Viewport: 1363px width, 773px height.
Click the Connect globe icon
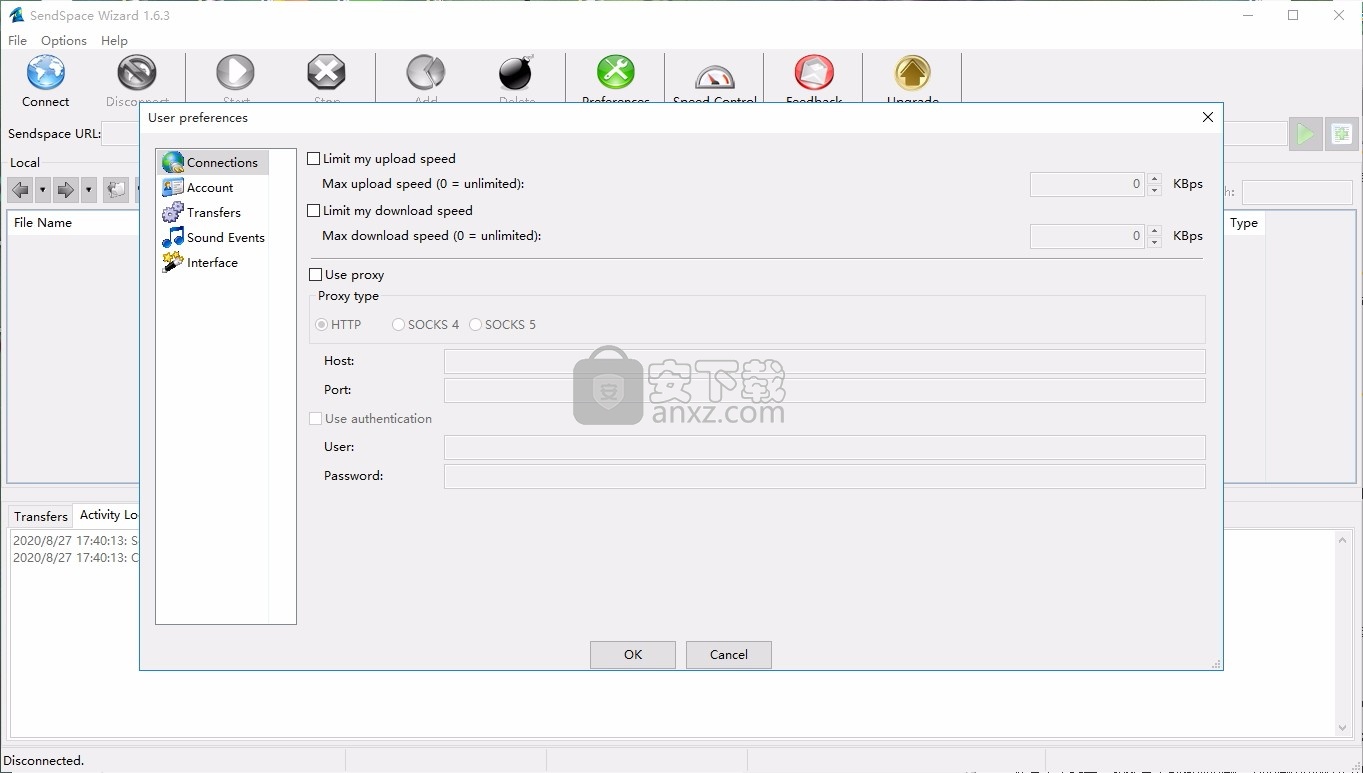pos(46,73)
